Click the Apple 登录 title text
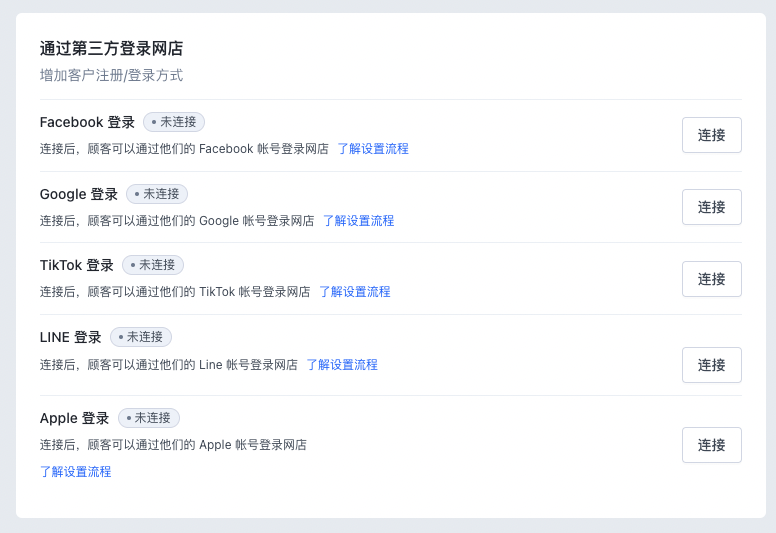This screenshot has height=533, width=776. [74, 419]
